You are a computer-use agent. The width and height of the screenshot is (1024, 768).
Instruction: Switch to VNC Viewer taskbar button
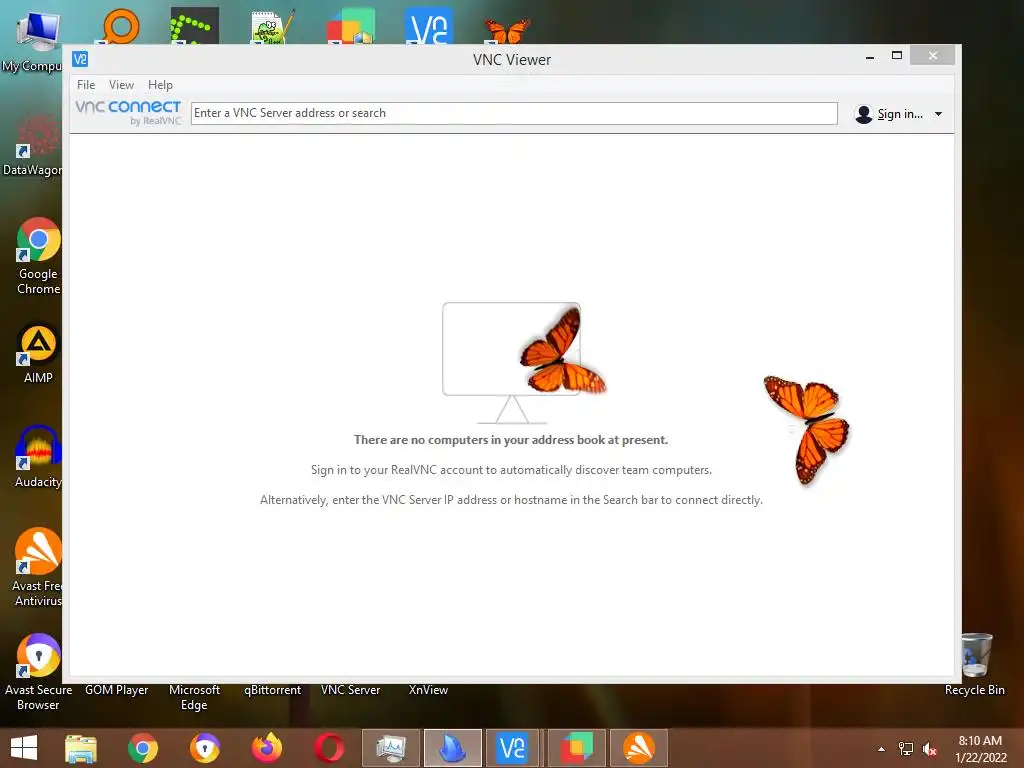point(512,748)
